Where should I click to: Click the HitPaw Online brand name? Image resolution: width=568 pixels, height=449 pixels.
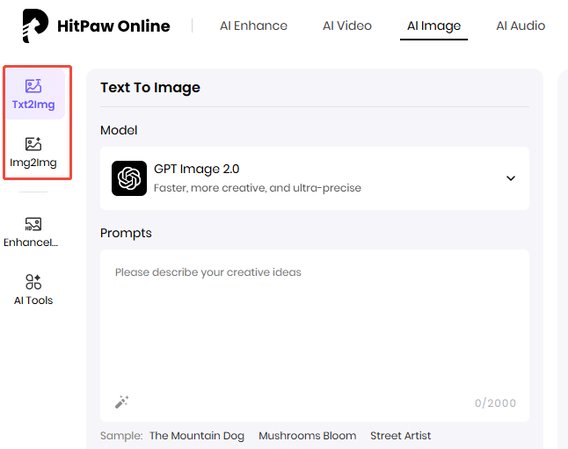click(x=114, y=26)
